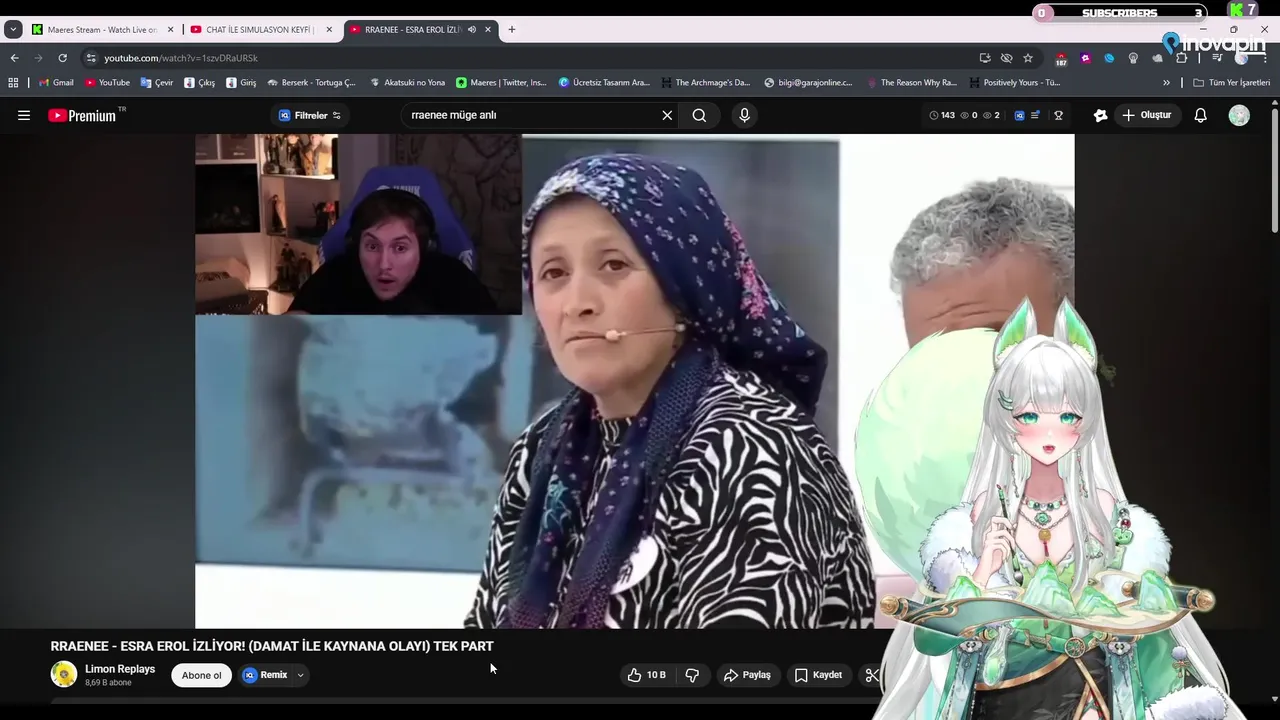Viewport: 1280px width, 720px height.
Task: Reload the page in the browser
Action: coord(62,58)
